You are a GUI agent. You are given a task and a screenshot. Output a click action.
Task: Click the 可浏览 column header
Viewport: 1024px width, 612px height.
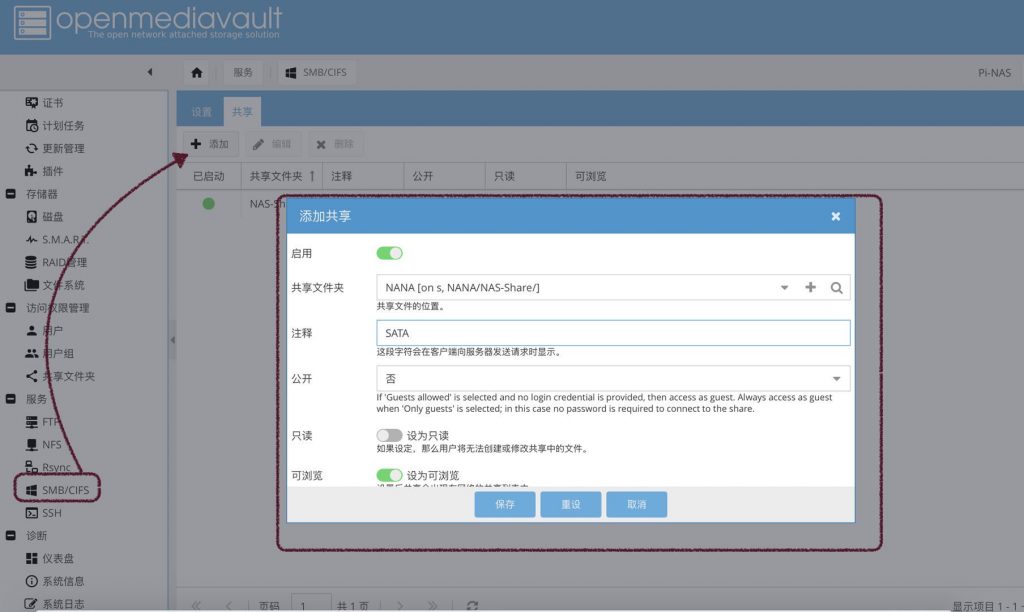(590, 176)
